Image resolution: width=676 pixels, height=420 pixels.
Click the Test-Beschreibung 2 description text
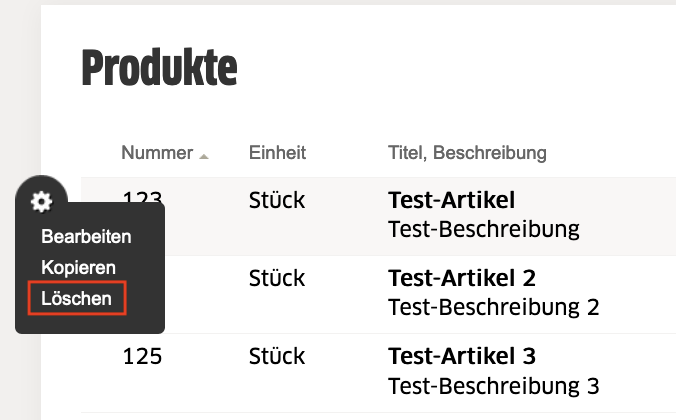tap(494, 307)
